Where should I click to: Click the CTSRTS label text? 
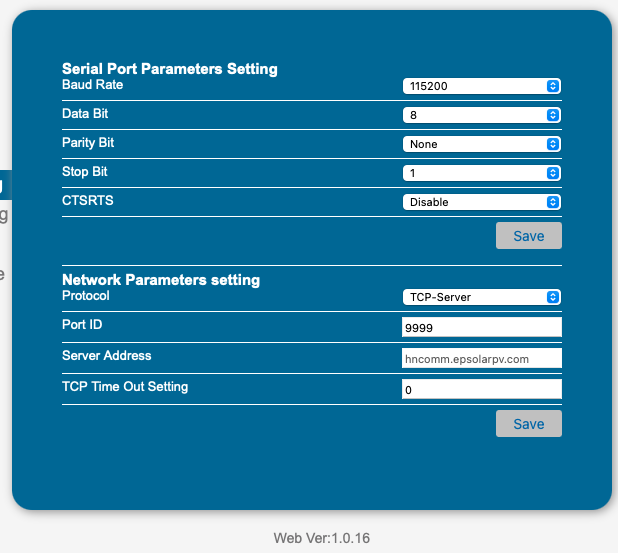[87, 200]
